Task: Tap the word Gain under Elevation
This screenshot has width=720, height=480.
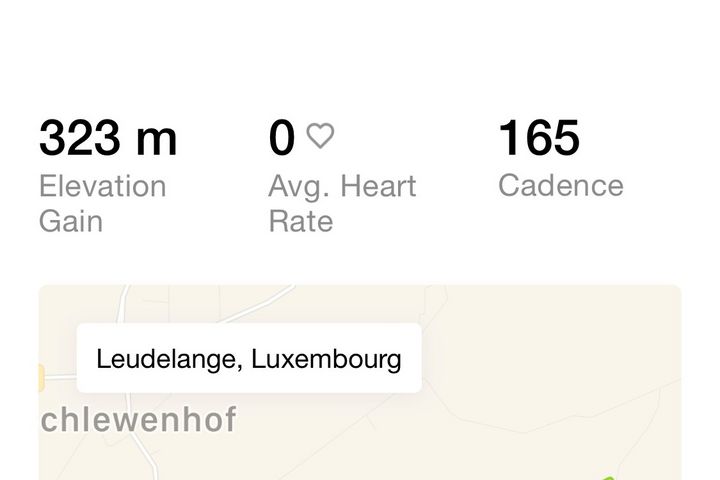Action: click(71, 221)
